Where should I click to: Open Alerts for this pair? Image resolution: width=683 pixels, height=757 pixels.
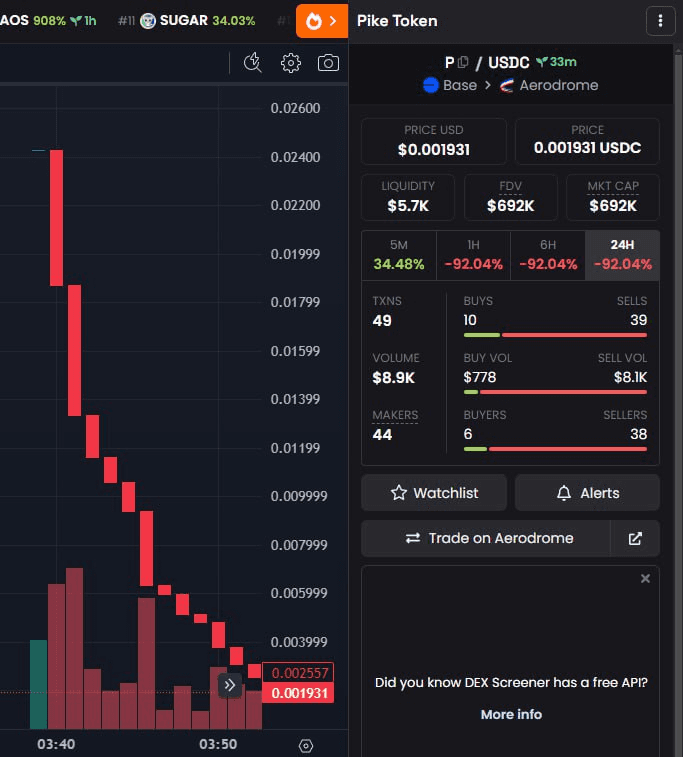[587, 493]
